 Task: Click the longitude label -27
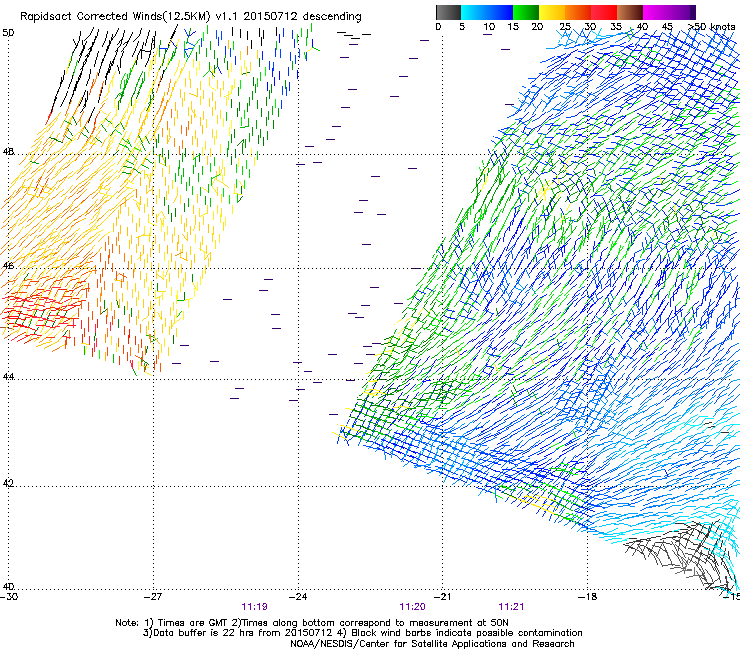(153, 597)
